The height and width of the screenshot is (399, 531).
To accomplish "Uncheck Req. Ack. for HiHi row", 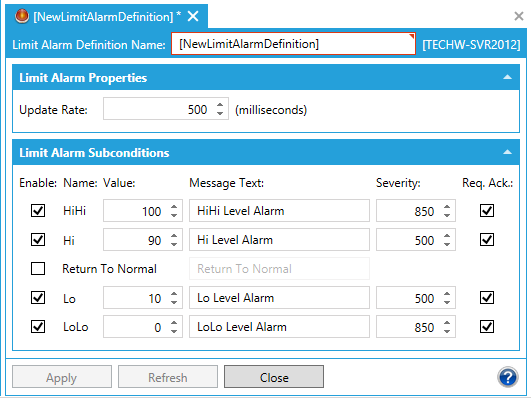I will click(x=487, y=211).
